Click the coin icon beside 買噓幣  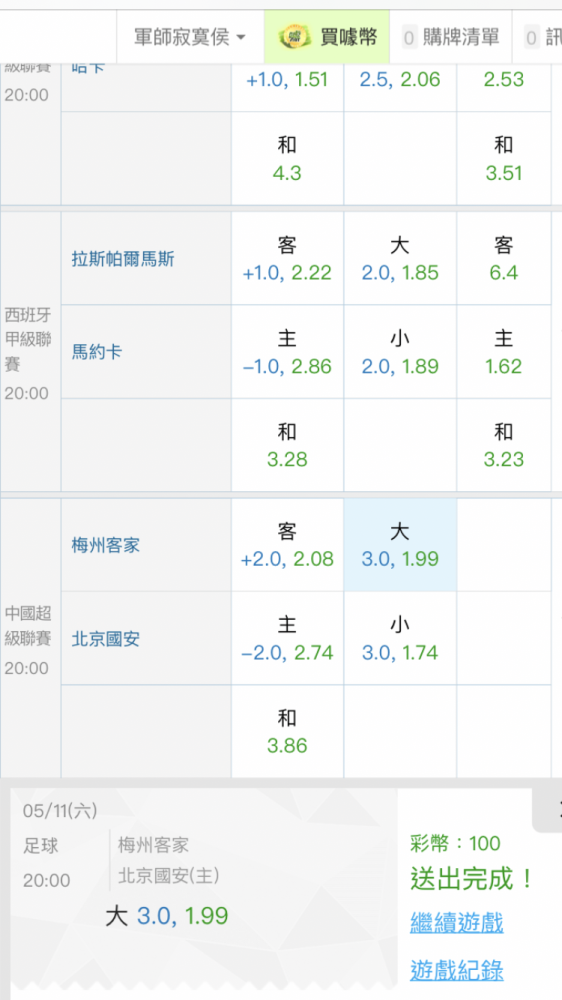click(295, 37)
